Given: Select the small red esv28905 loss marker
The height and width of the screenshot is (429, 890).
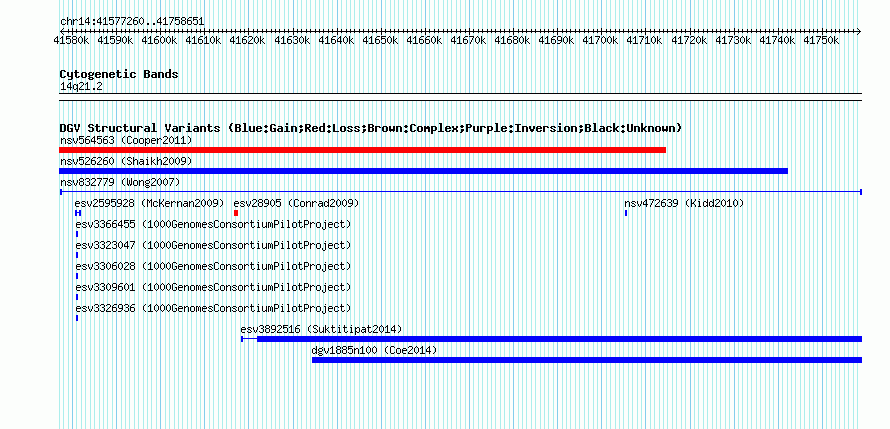Looking at the screenshot, I should tap(236, 213).
